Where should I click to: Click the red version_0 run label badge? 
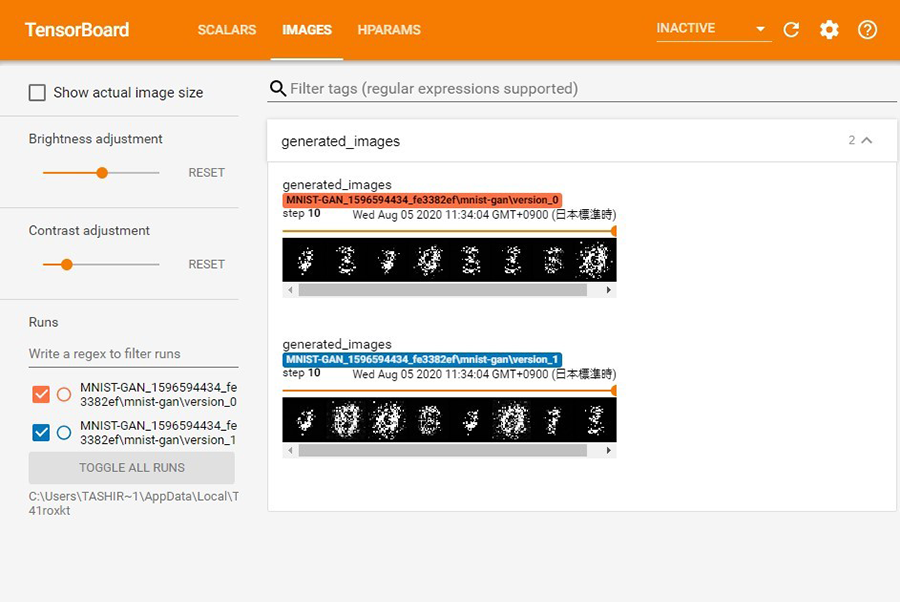(422, 200)
